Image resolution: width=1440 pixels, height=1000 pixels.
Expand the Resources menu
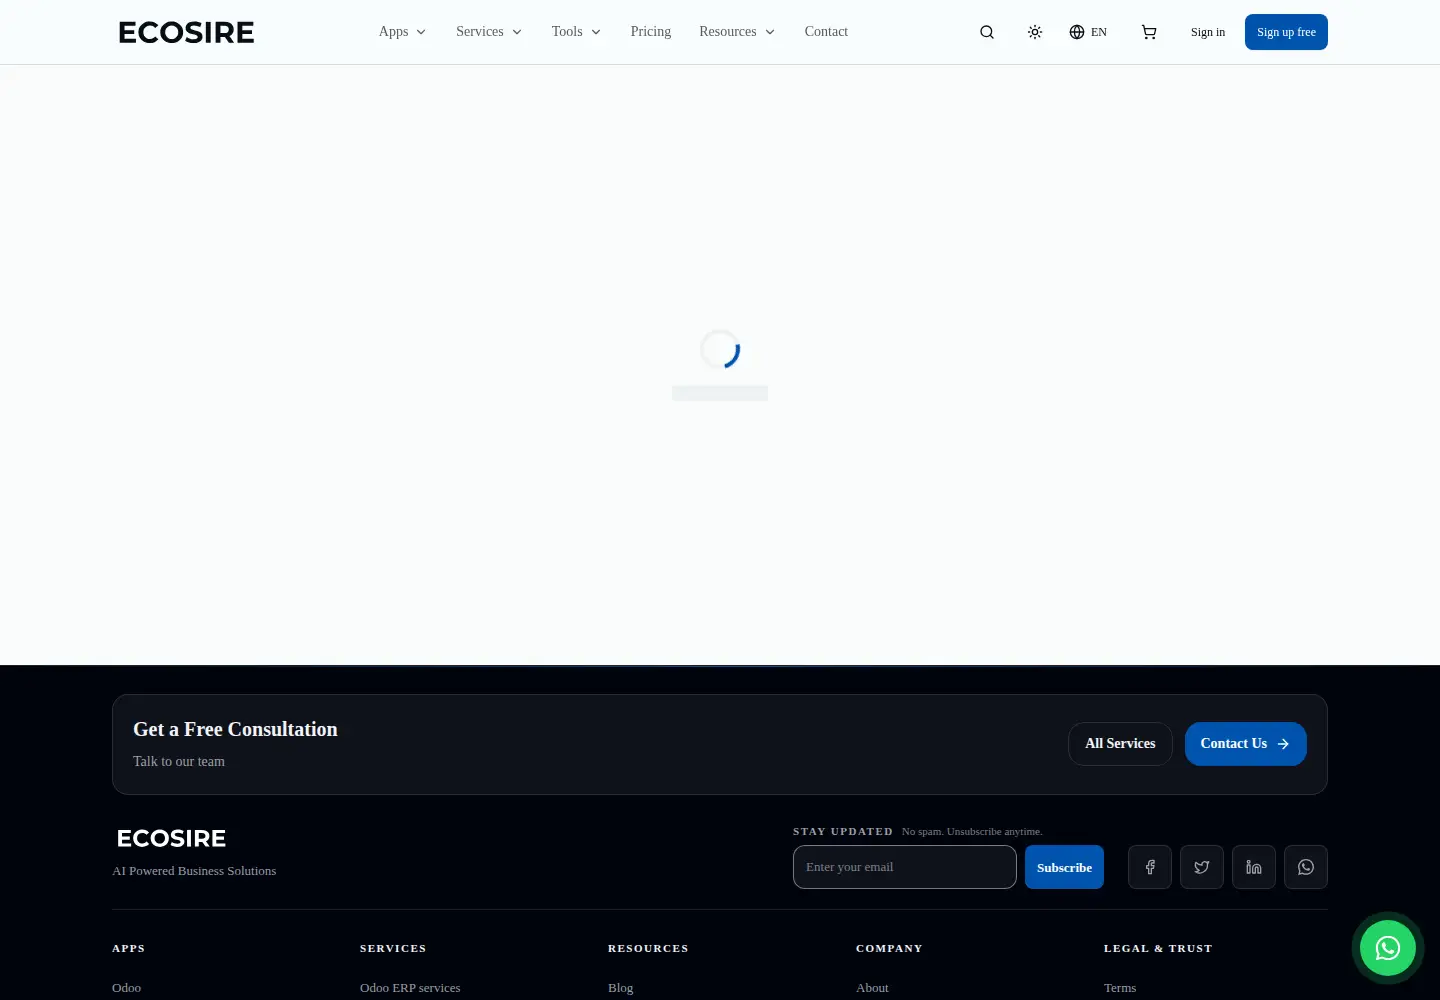coord(737,32)
